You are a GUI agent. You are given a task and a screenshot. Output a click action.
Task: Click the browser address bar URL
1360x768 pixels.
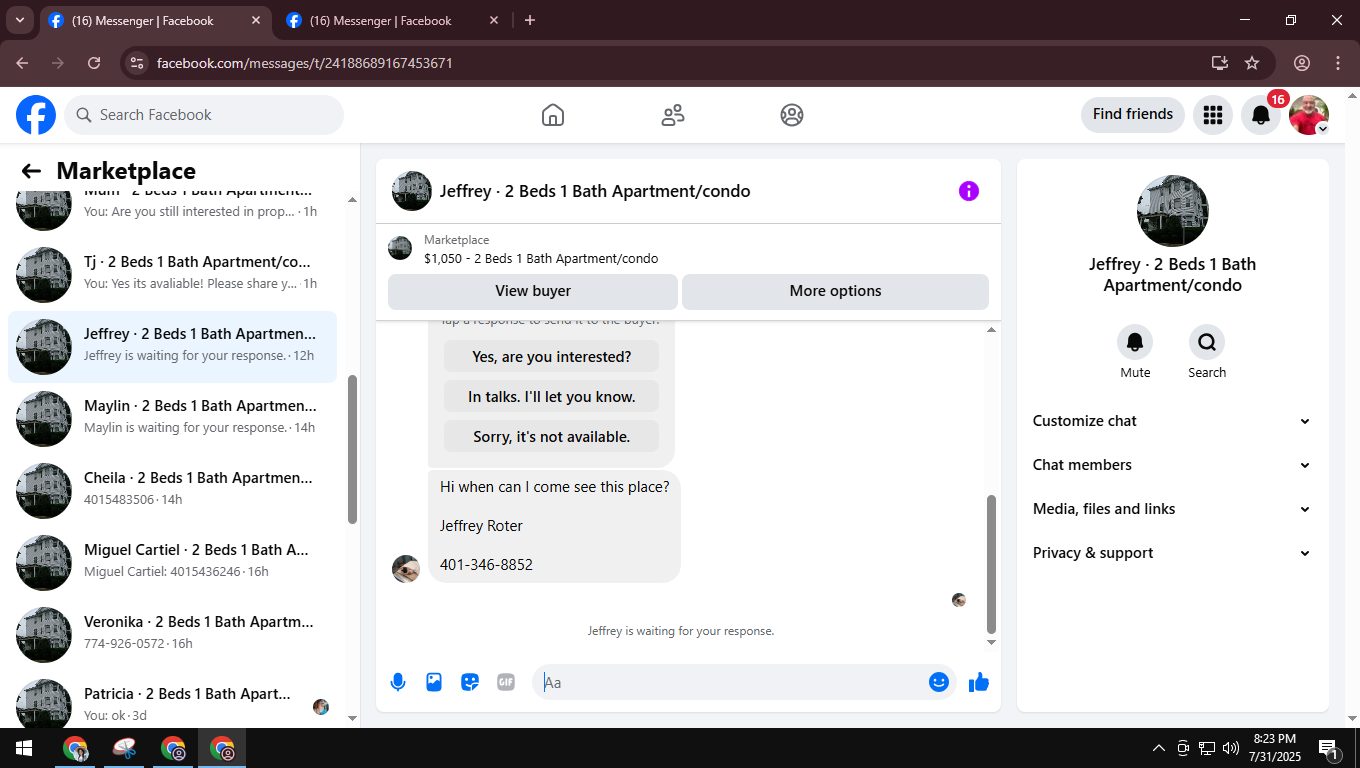305,63
